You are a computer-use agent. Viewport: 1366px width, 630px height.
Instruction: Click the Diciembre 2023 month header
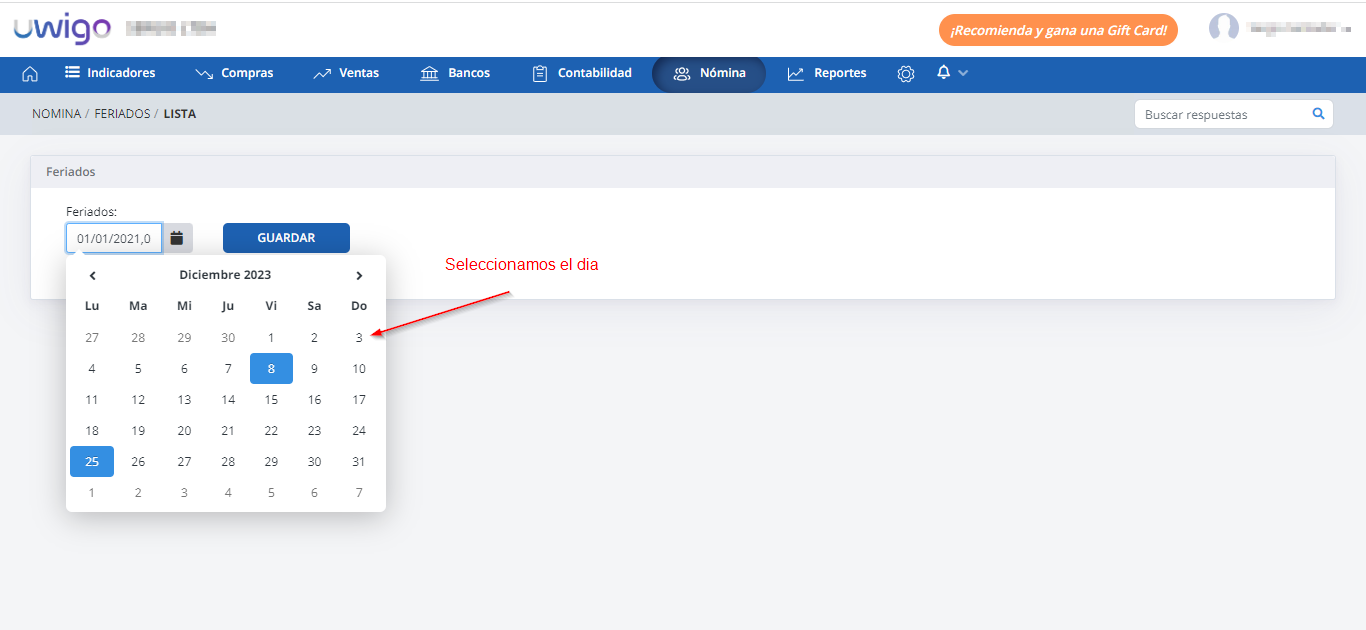225,275
